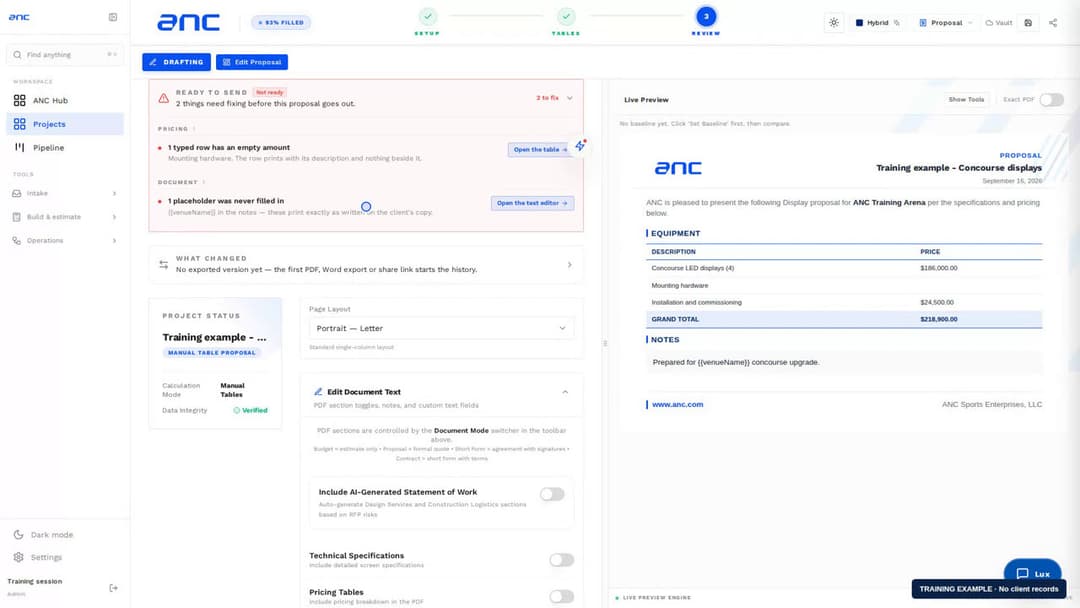Click the Tables step checkmark
This screenshot has width=1080, height=608.
pos(566,16)
